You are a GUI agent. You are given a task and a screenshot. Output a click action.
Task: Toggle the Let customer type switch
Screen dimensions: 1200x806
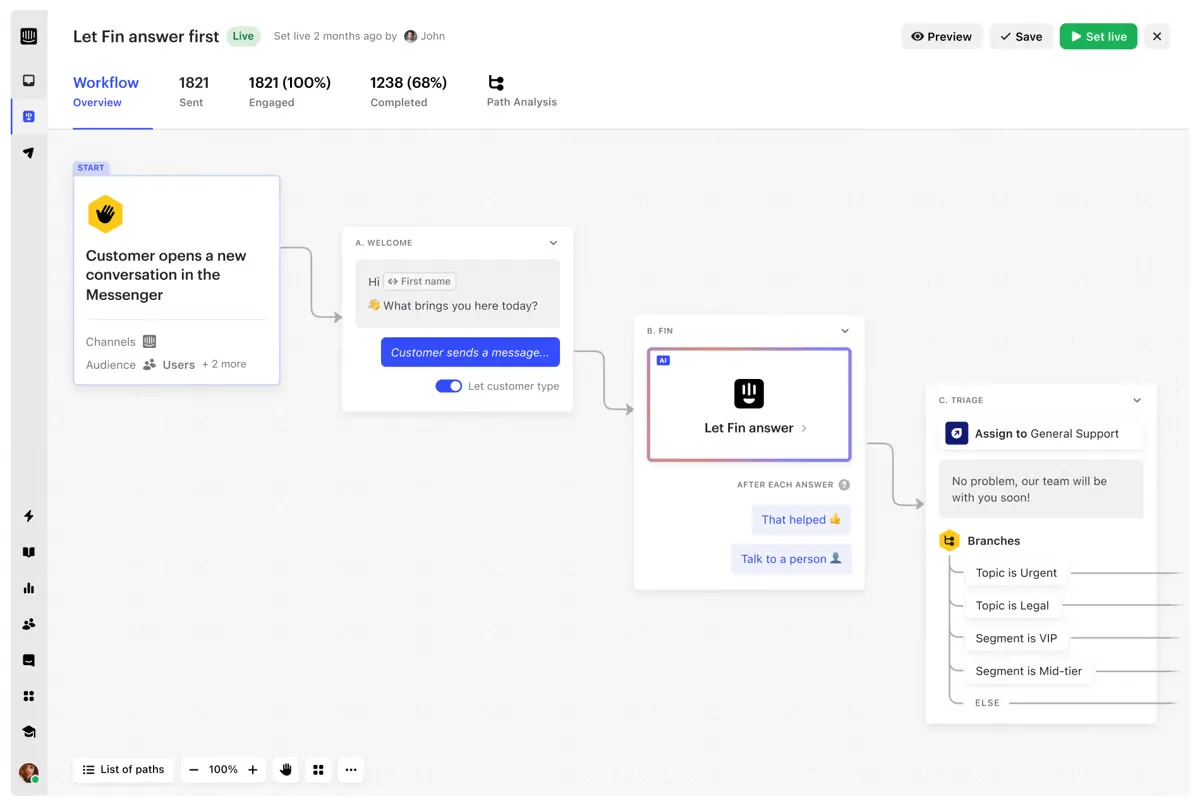448,386
